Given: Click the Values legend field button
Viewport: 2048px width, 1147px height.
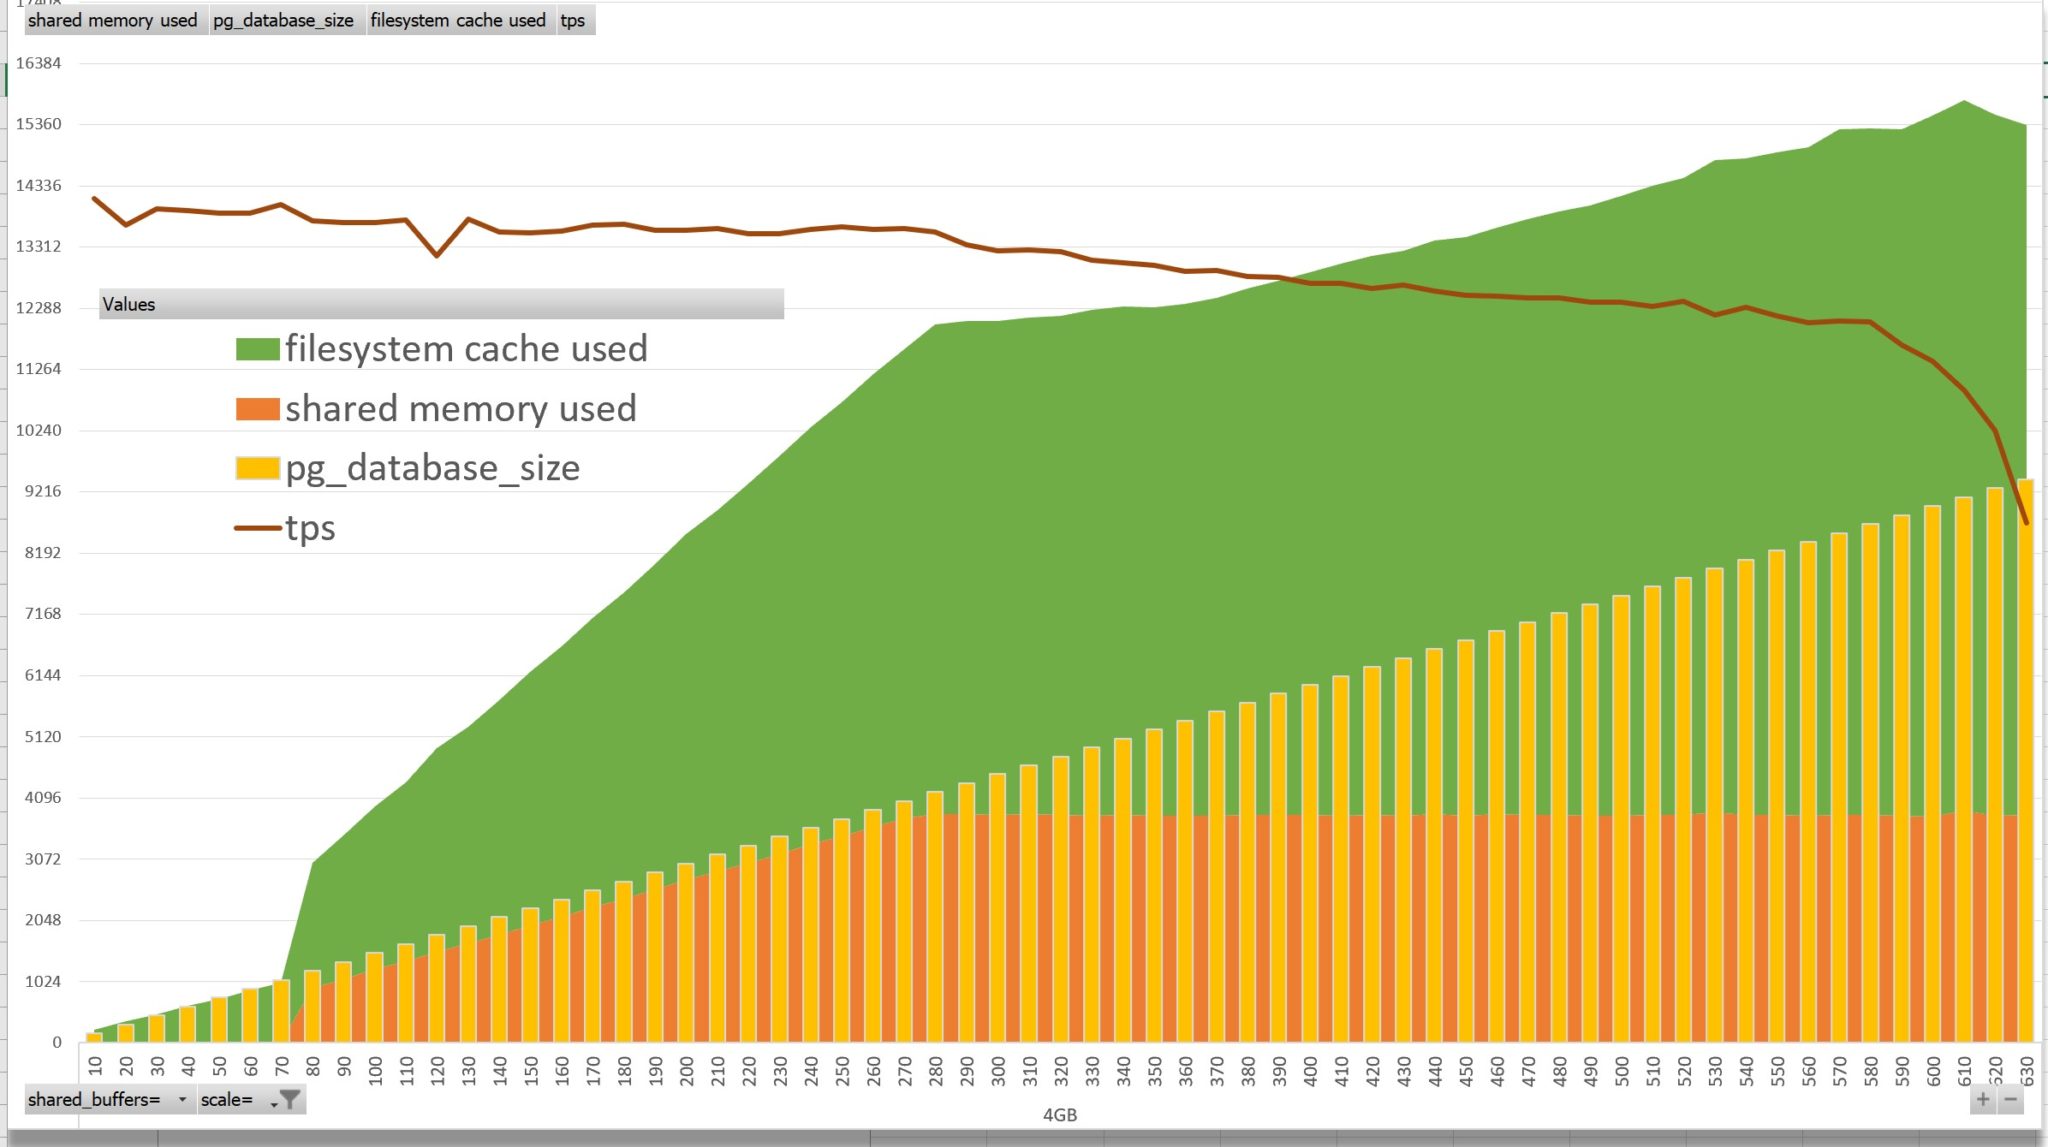Looking at the screenshot, I should click(441, 304).
